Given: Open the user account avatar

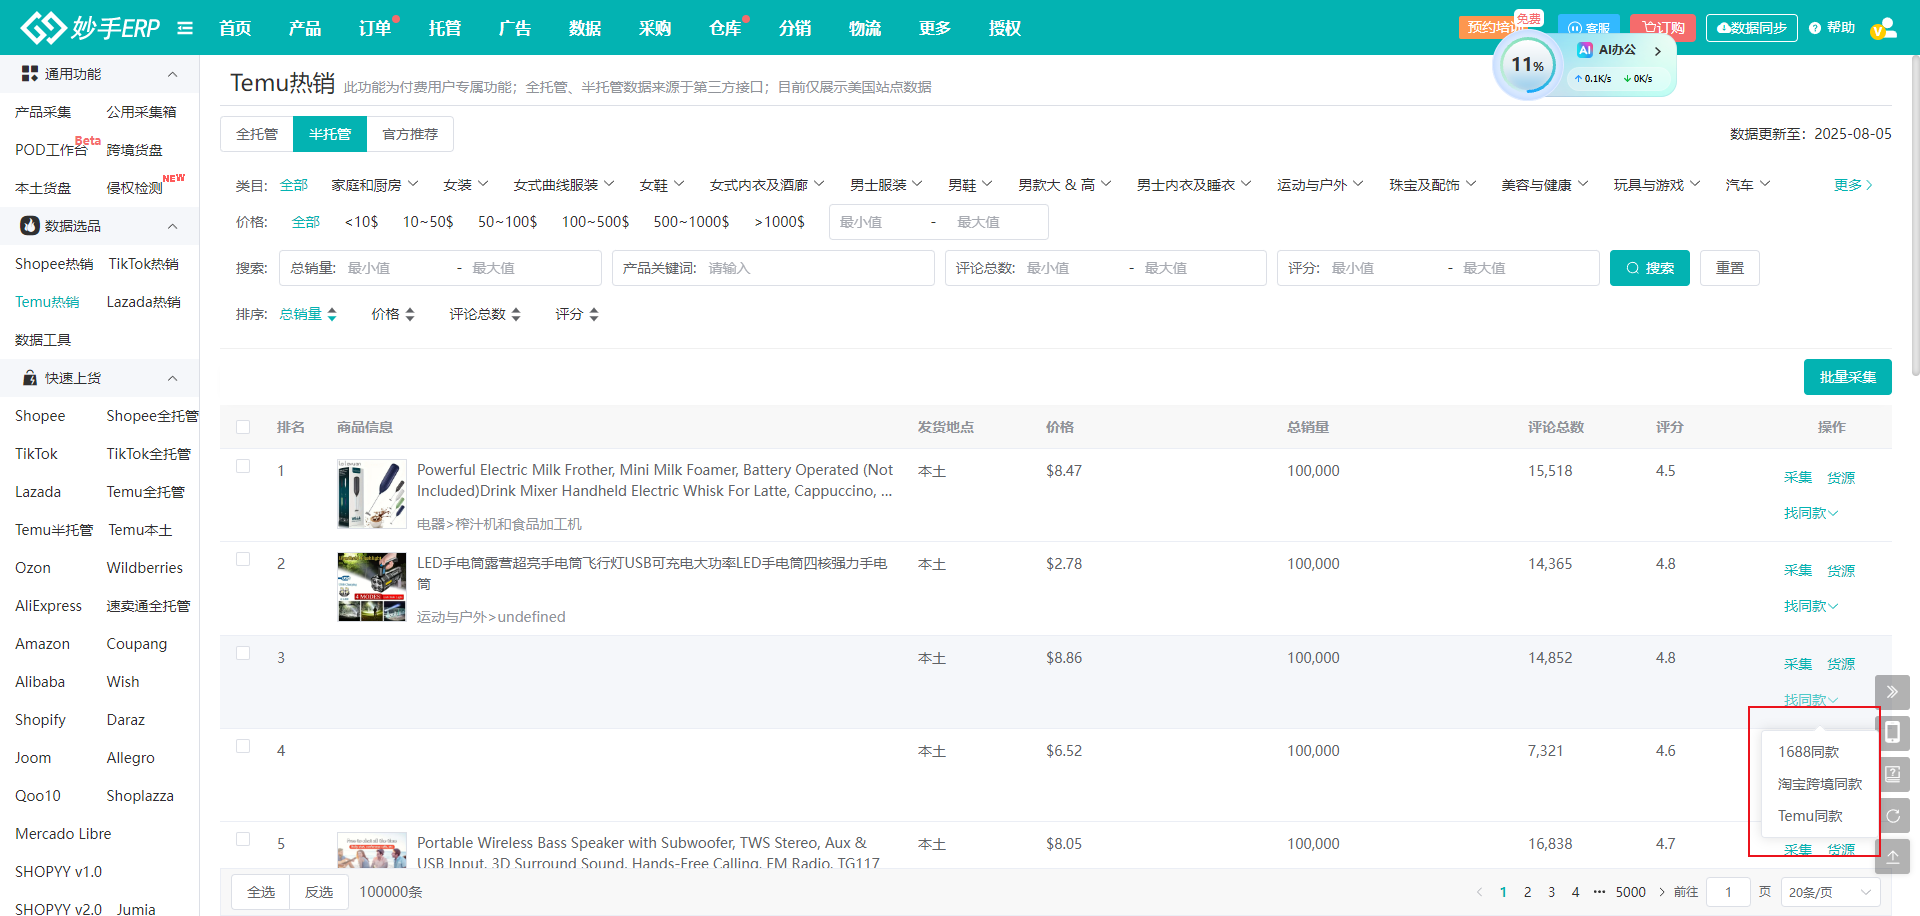Looking at the screenshot, I should [1883, 28].
